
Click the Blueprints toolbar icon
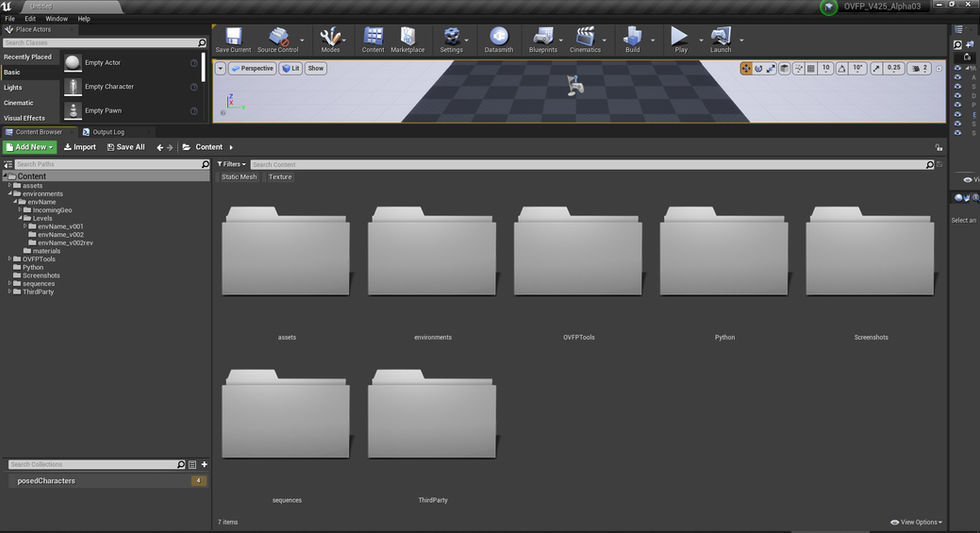[543, 36]
